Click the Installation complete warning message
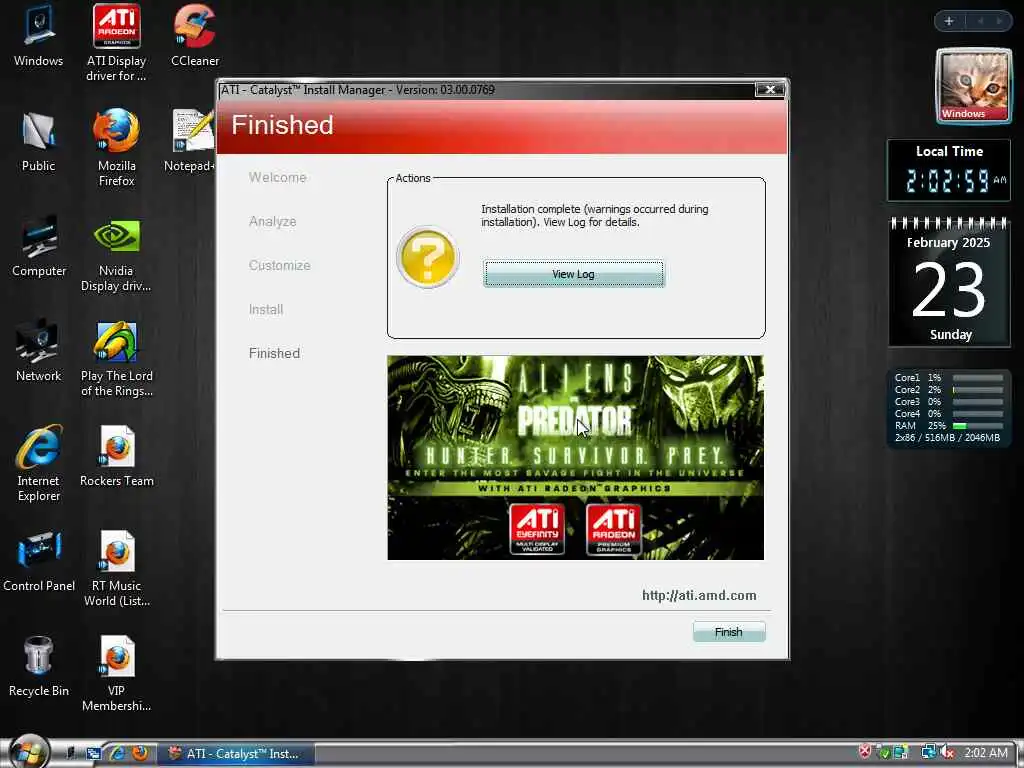The image size is (1024, 768). [x=595, y=216]
